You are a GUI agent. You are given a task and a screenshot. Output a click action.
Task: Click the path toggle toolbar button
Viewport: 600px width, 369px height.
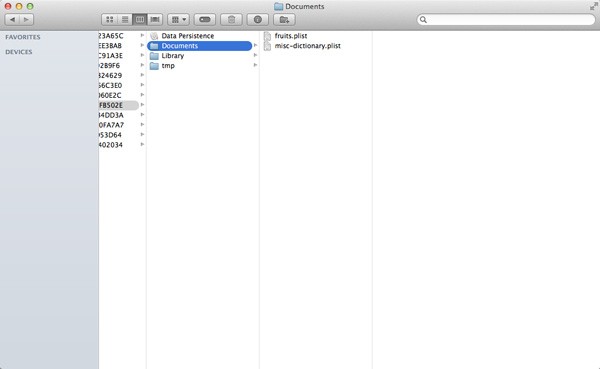(x=205, y=20)
